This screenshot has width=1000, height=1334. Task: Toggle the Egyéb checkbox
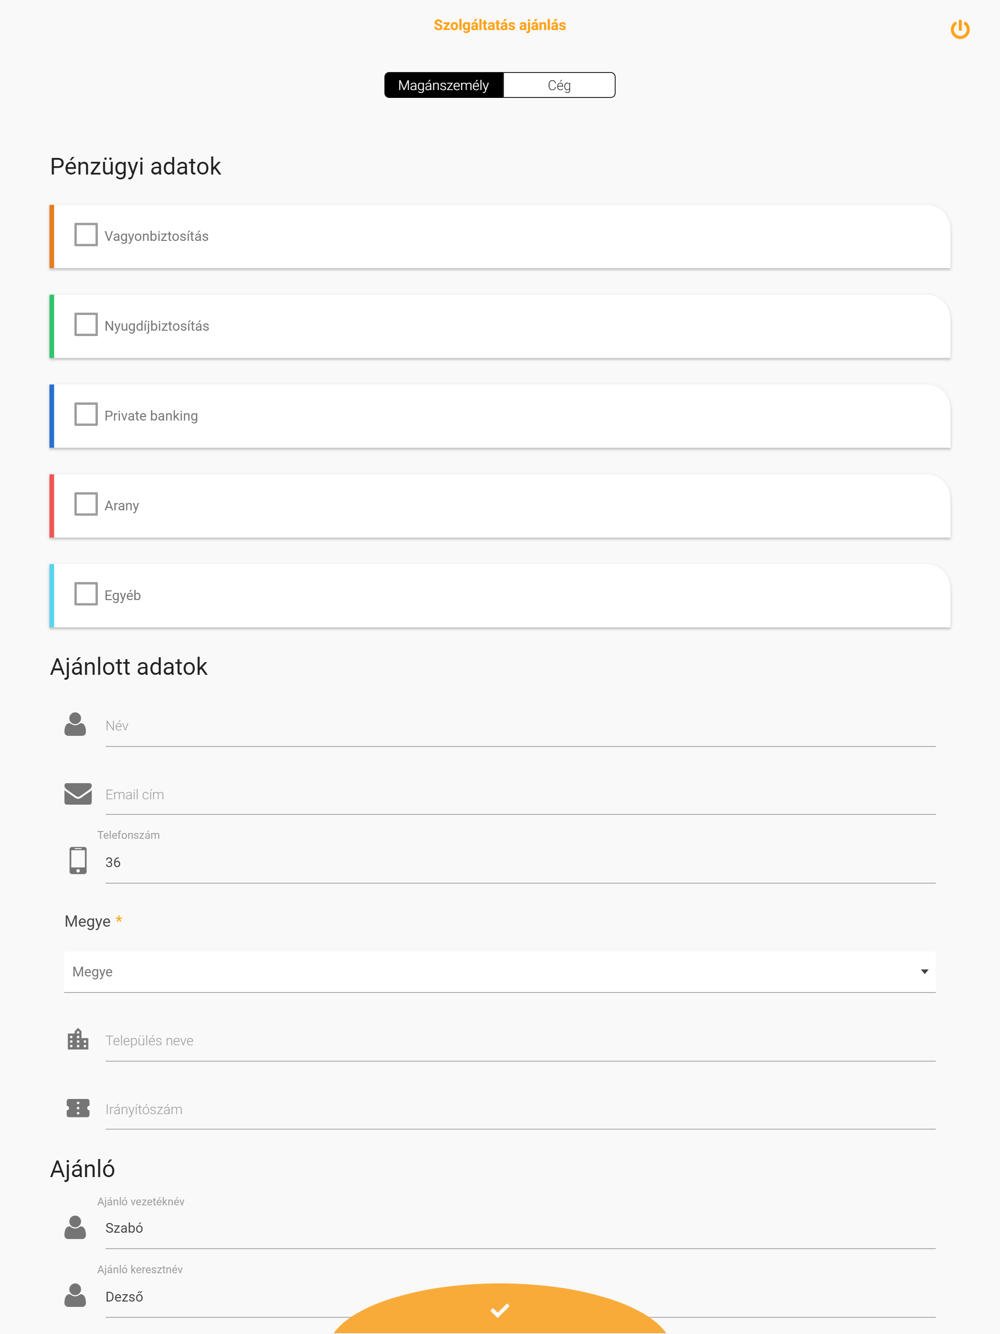pyautogui.click(x=86, y=594)
